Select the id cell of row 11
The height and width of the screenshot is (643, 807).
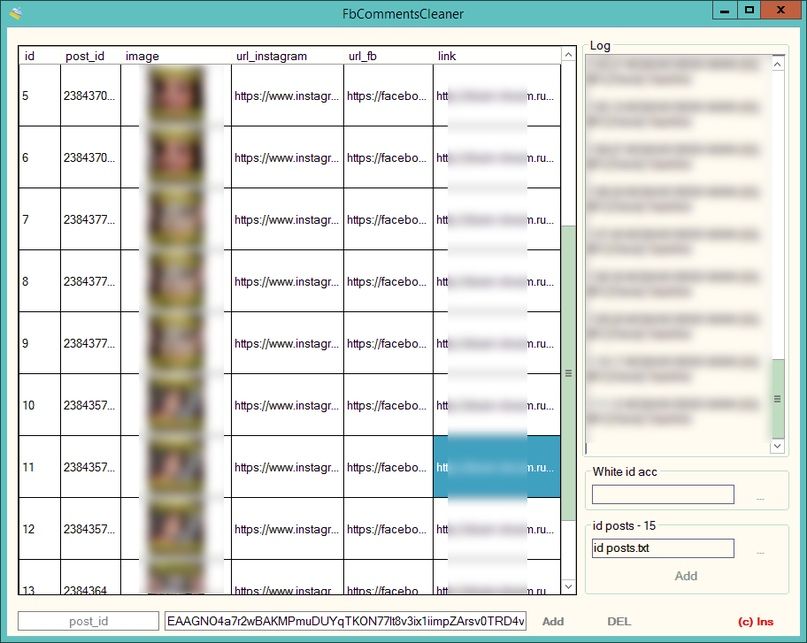(40, 467)
